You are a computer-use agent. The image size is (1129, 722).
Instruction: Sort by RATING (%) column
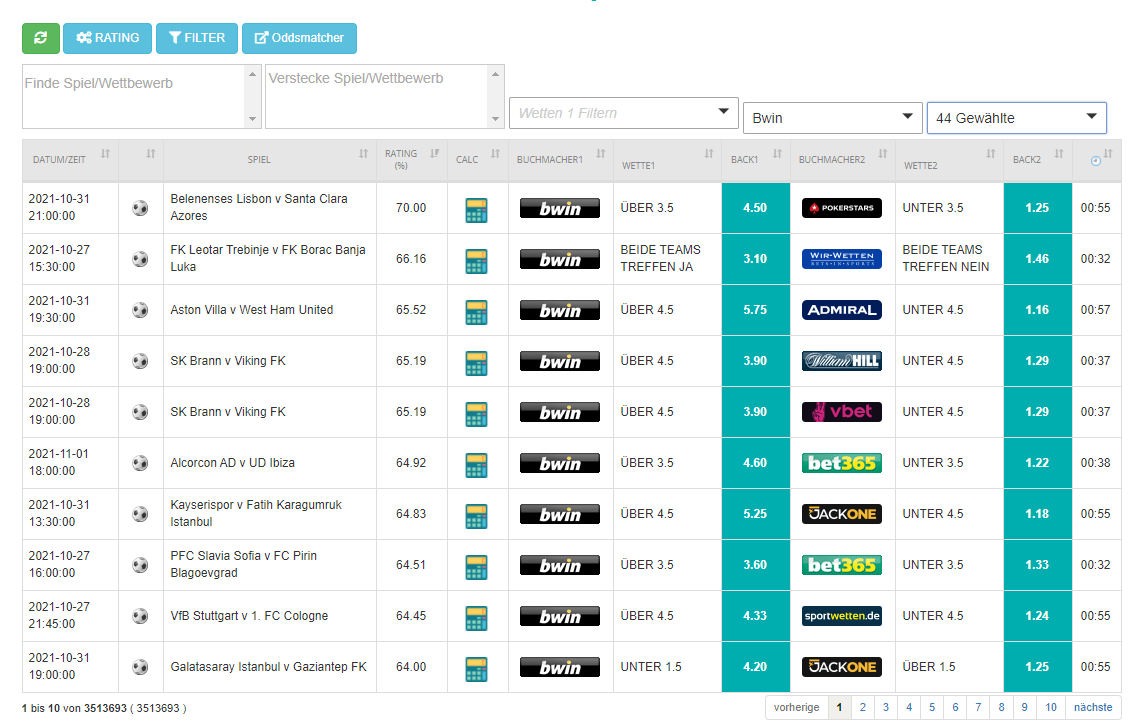[x=411, y=160]
